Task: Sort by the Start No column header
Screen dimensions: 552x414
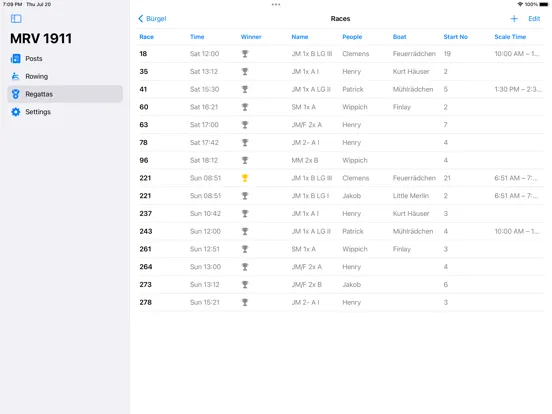Action: [x=456, y=37]
